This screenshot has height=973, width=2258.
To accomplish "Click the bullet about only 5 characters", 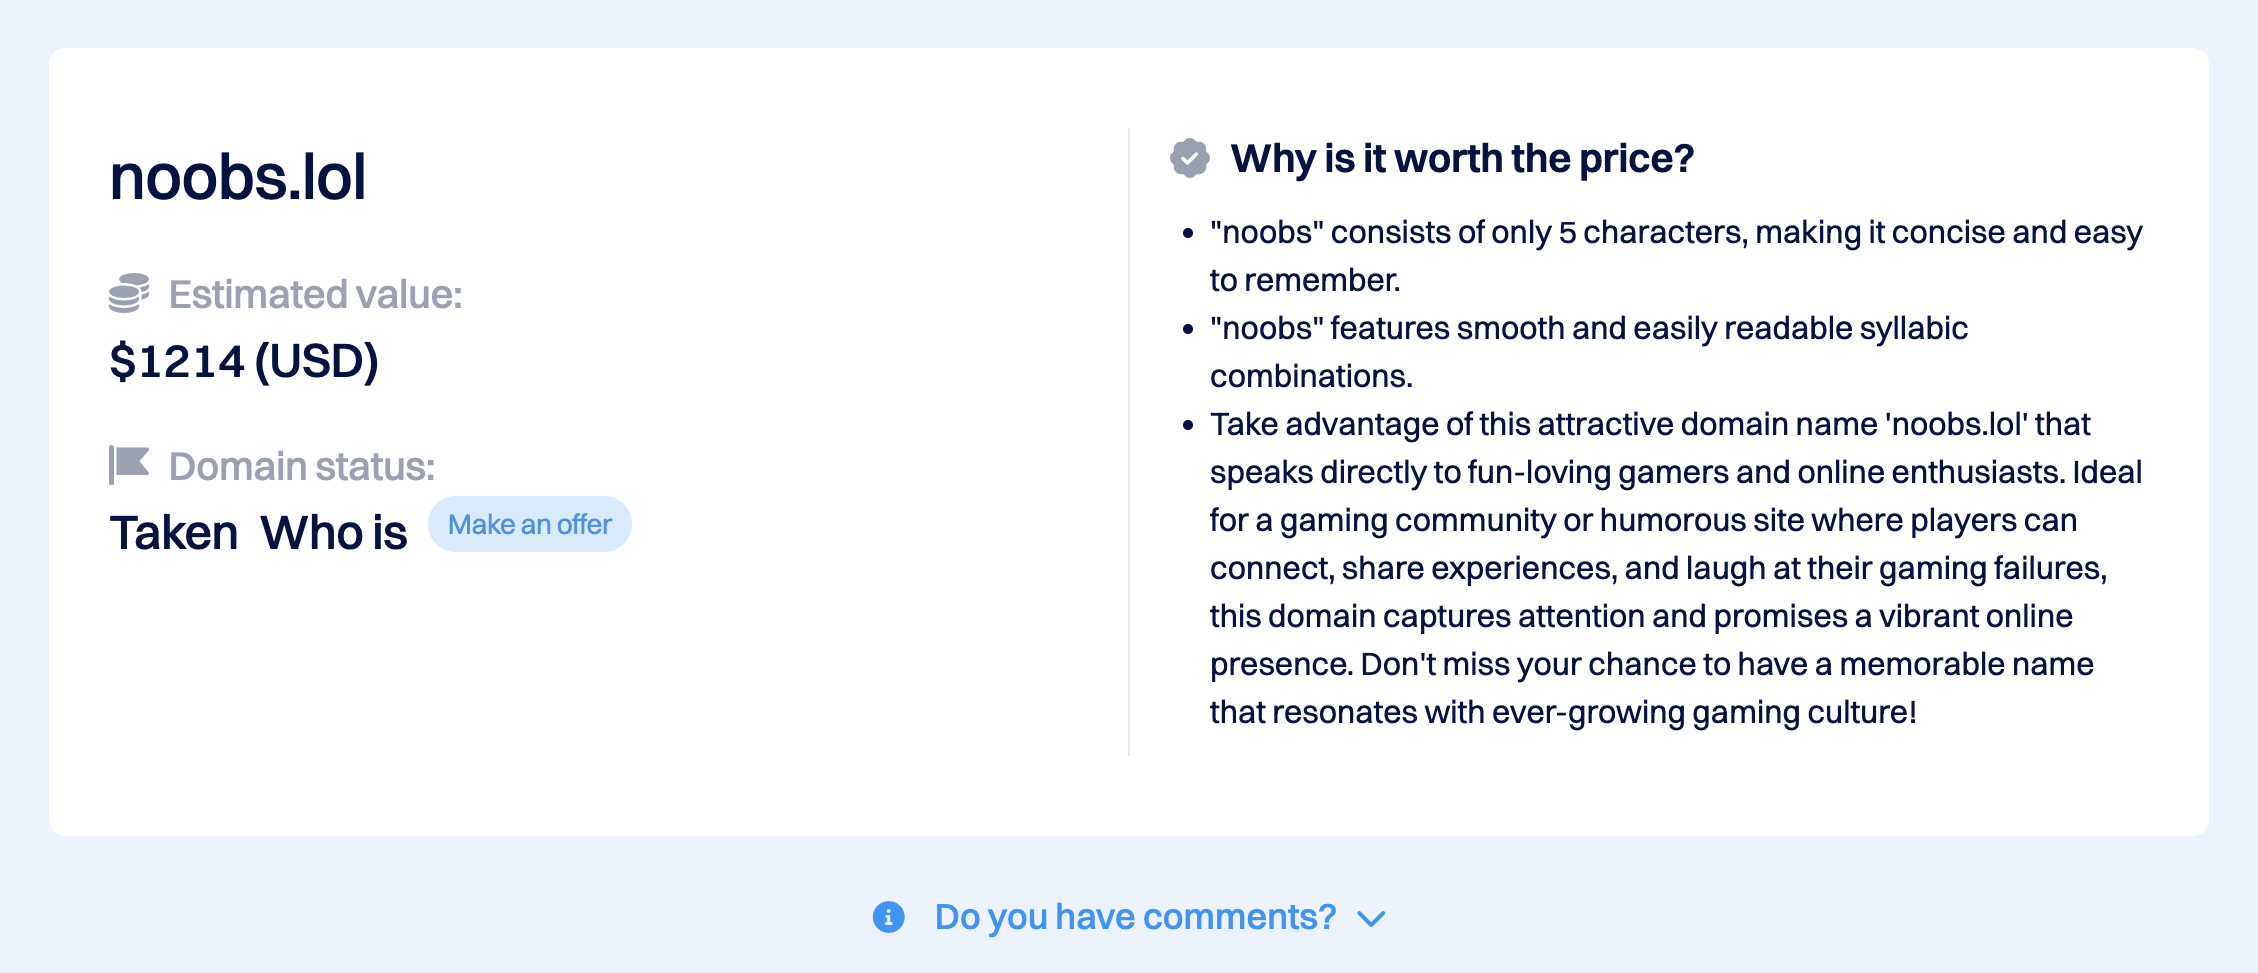I will point(1675,256).
